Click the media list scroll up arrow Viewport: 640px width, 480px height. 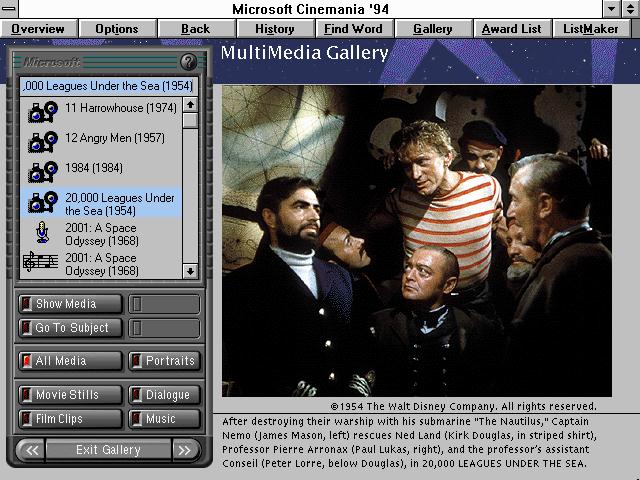coord(190,105)
